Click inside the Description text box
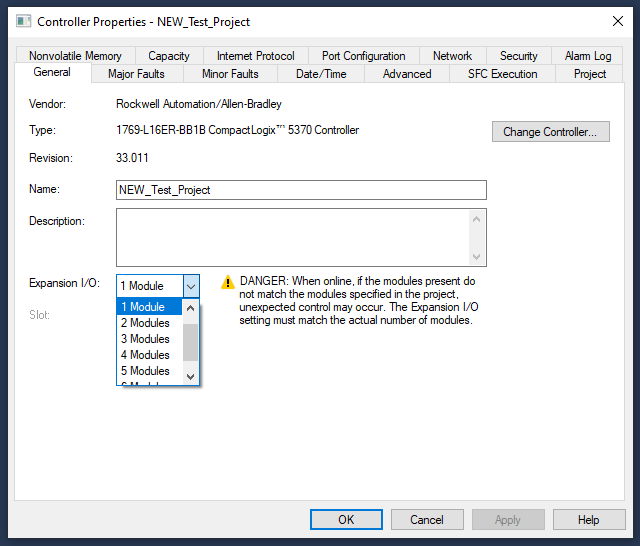 point(293,237)
